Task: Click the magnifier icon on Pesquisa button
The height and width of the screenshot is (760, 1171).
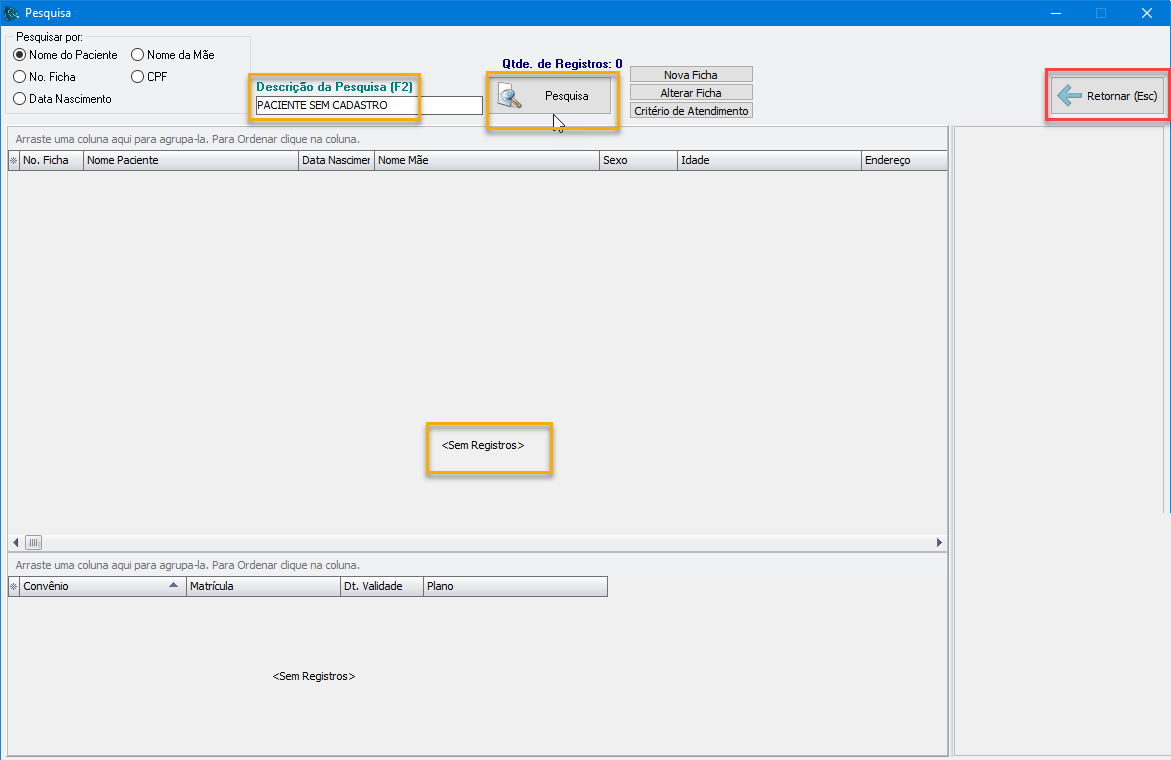Action: click(511, 97)
